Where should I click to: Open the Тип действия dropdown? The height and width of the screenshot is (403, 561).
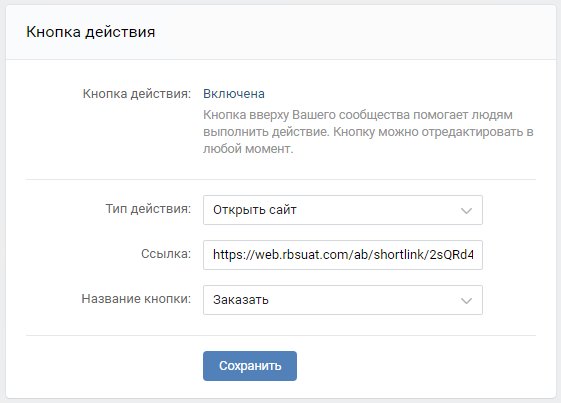[343, 210]
